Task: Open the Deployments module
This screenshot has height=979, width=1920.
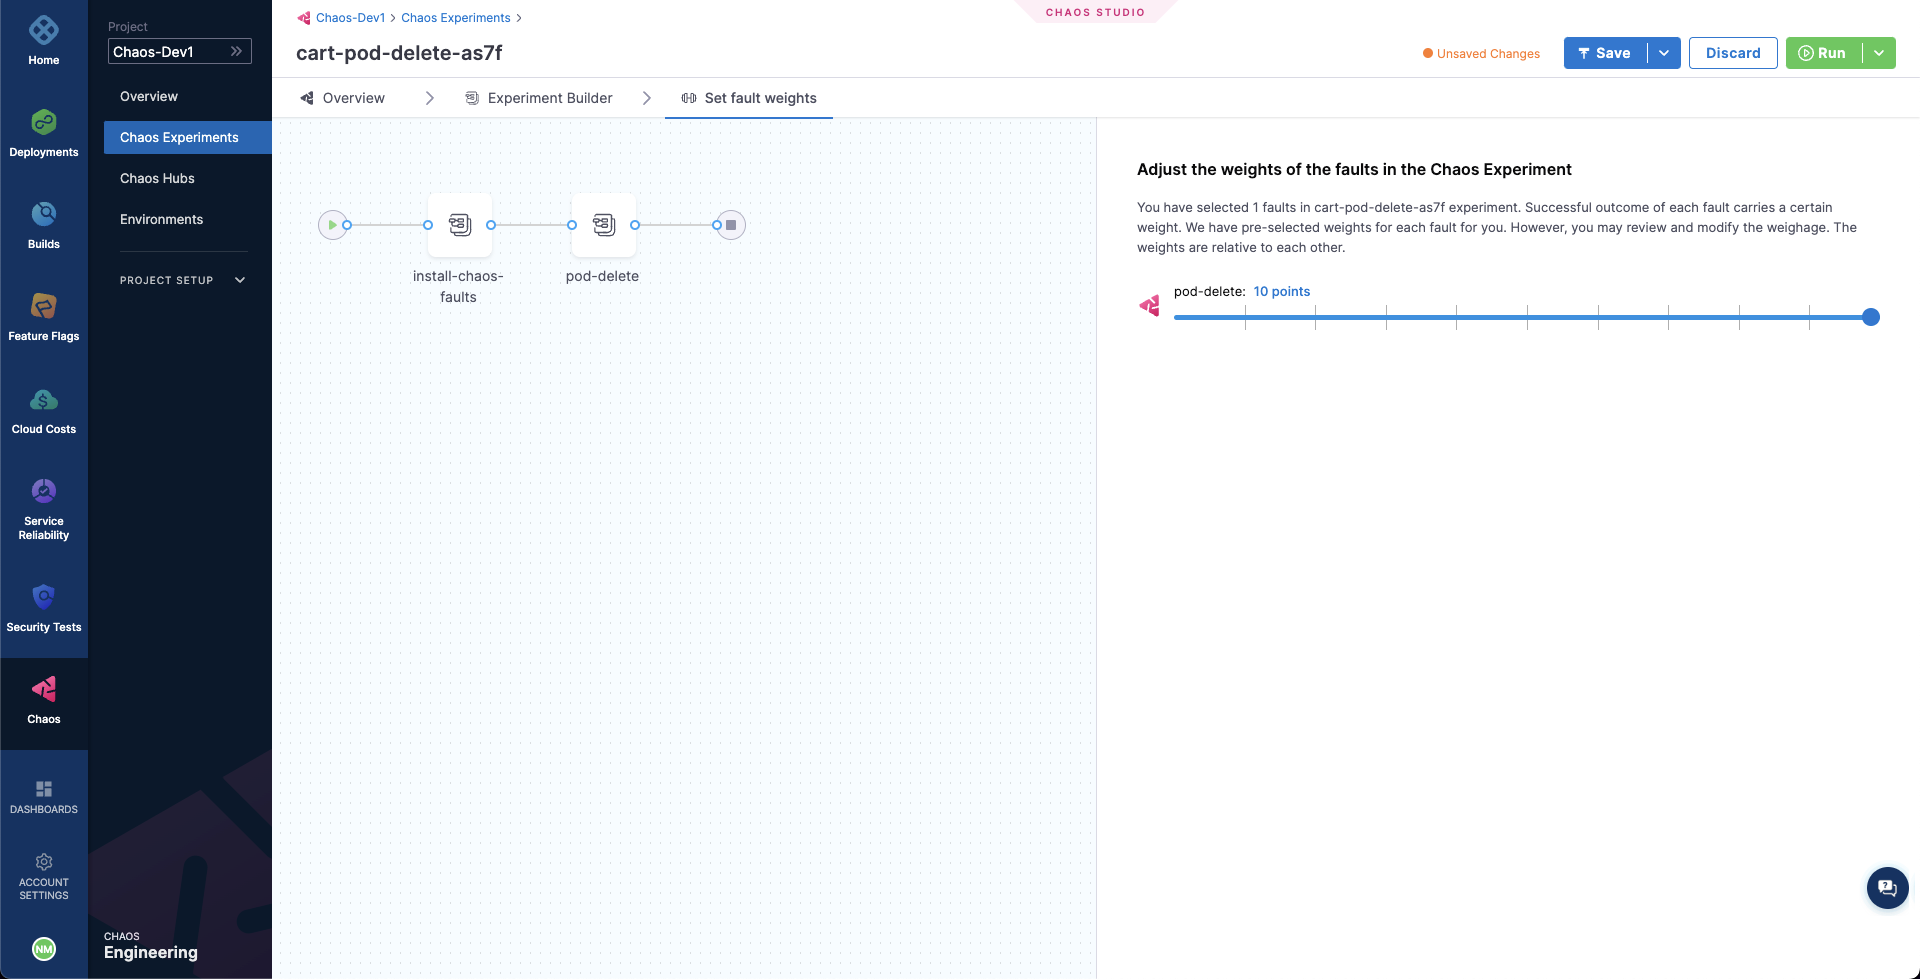Action: pyautogui.click(x=44, y=134)
